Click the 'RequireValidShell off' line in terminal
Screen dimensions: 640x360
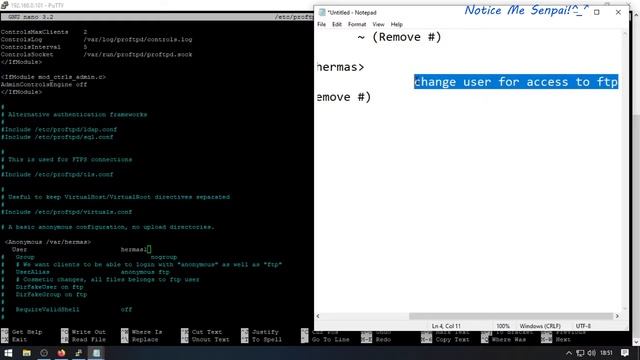[x=74, y=309]
